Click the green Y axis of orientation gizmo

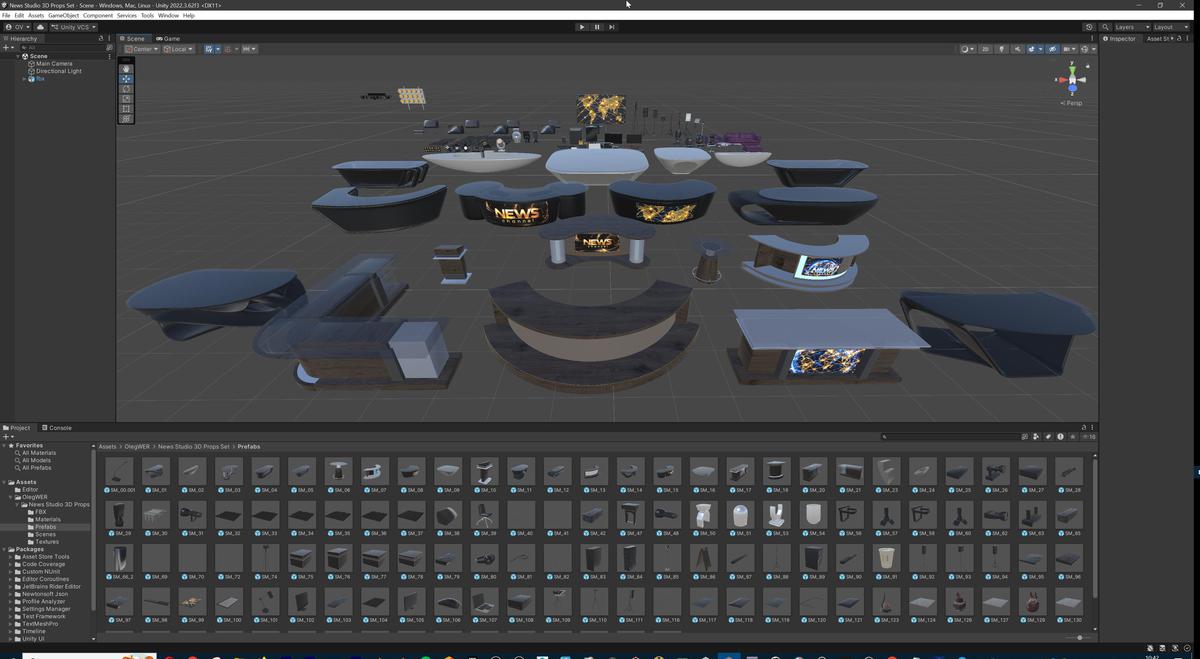click(x=1072, y=69)
